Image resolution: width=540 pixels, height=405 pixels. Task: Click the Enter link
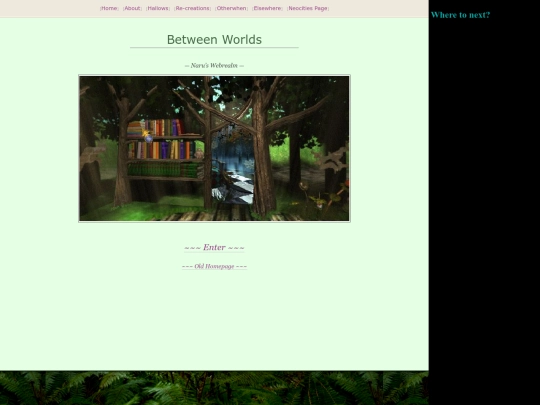[x=214, y=247]
